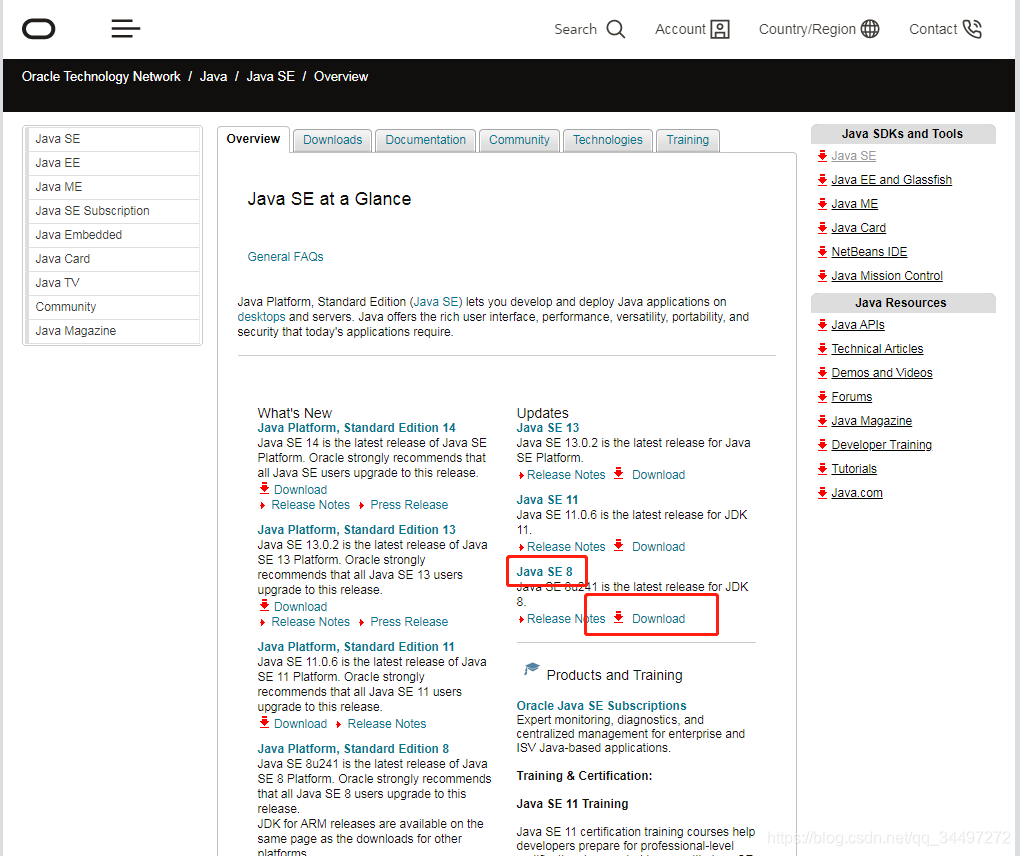Open the hamburger navigation menu
Screen dimensions: 1020x856
tap(125, 29)
